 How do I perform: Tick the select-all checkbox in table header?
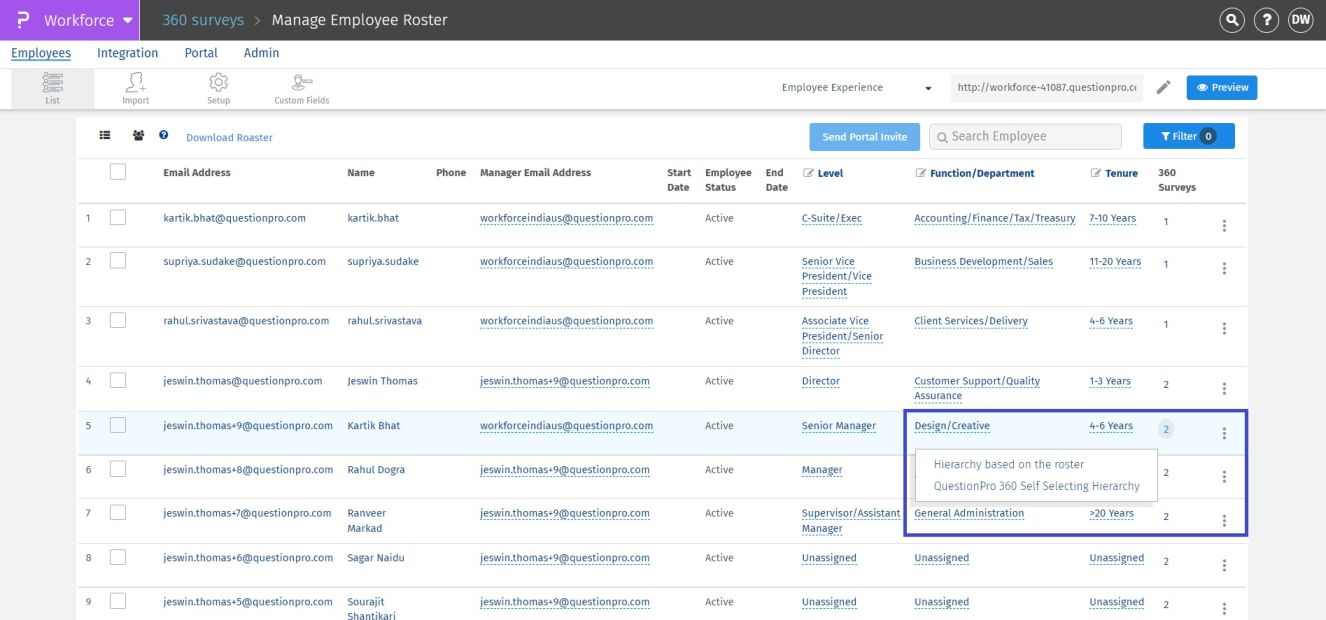tap(118, 172)
